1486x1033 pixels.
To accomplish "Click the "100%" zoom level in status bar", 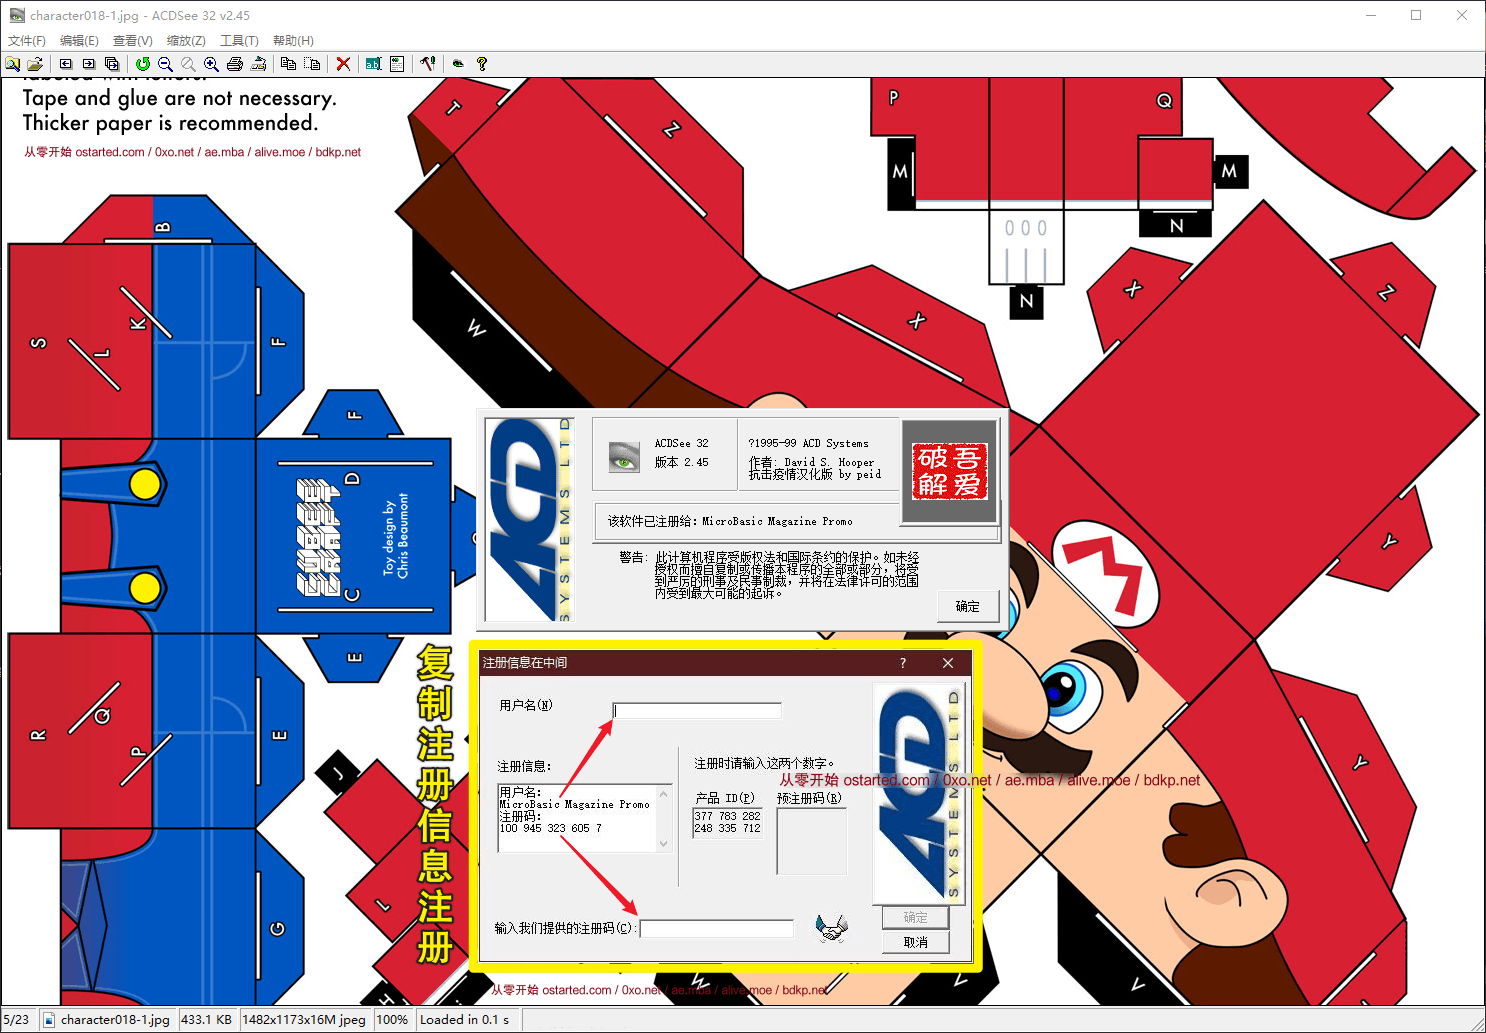I will [392, 1020].
